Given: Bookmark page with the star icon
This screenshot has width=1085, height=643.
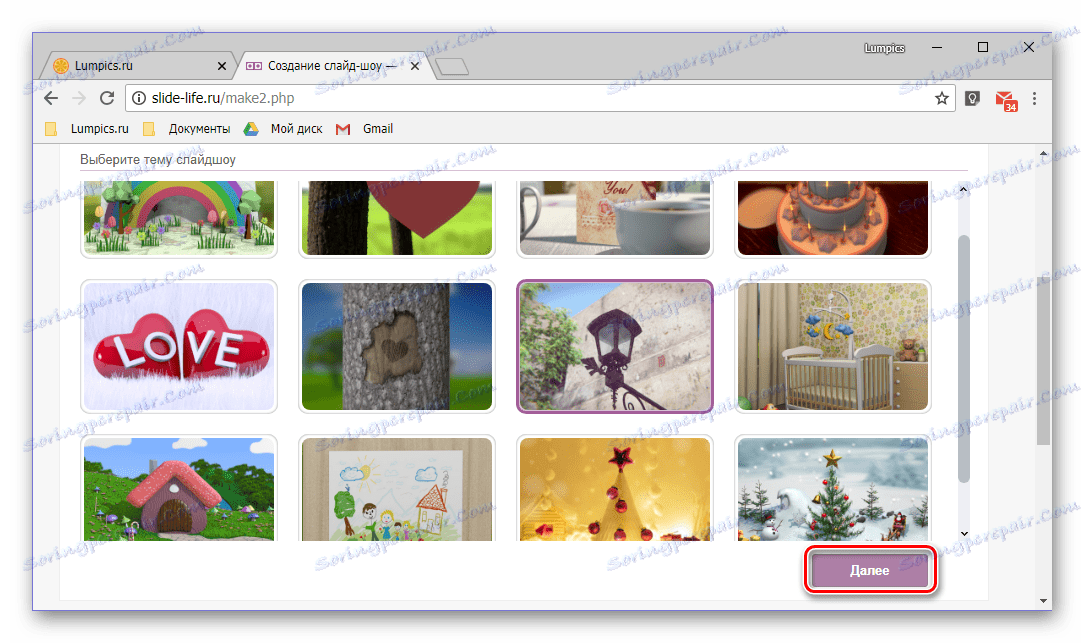Looking at the screenshot, I should click(x=941, y=98).
